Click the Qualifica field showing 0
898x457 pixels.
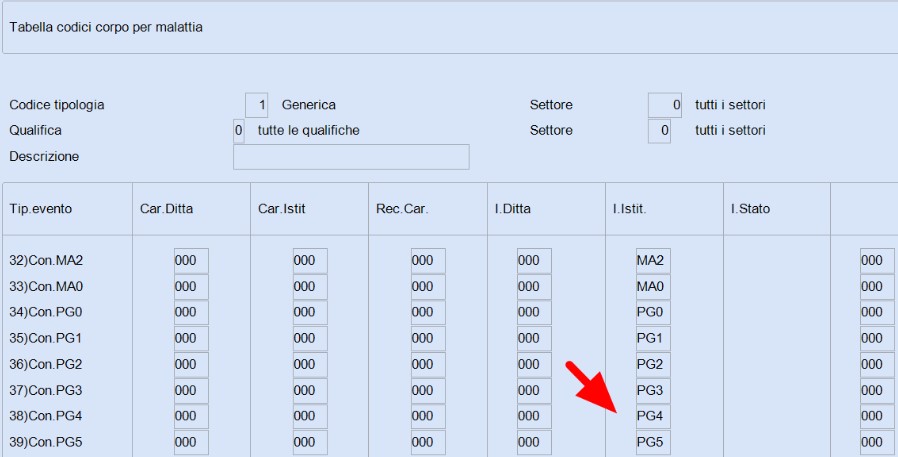tap(238, 131)
